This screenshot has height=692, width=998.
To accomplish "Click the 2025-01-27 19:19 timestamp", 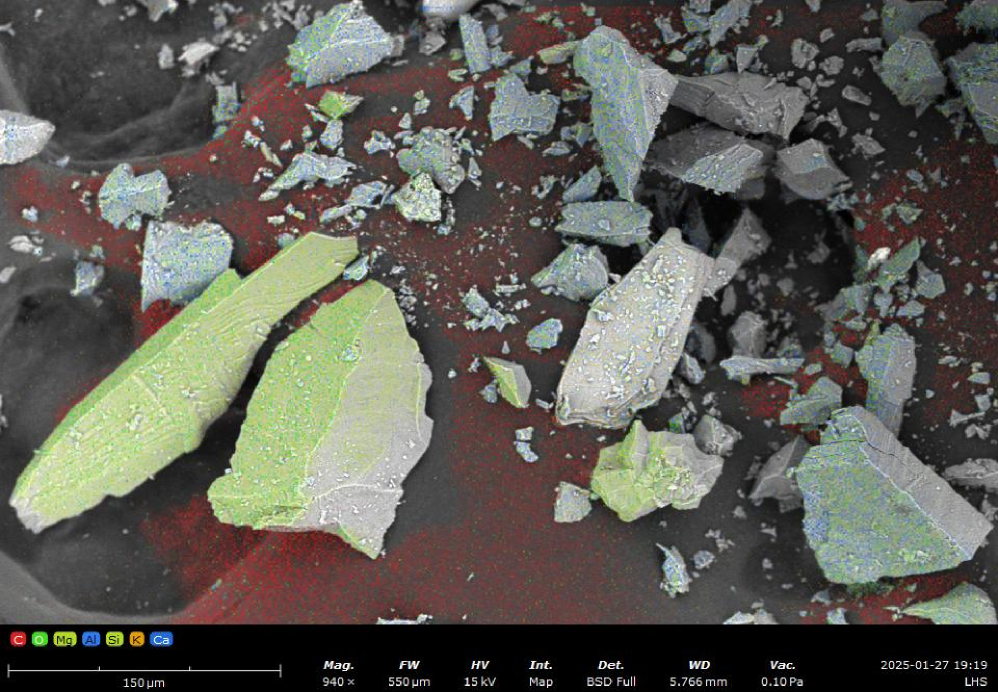I will pyautogui.click(x=933, y=665).
